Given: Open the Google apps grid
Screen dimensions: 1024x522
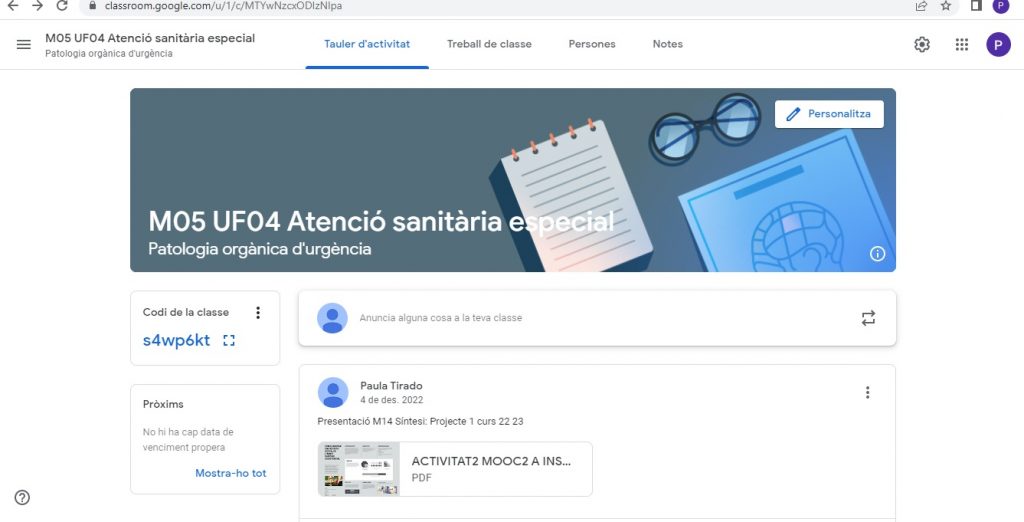Looking at the screenshot, I should pyautogui.click(x=961, y=45).
